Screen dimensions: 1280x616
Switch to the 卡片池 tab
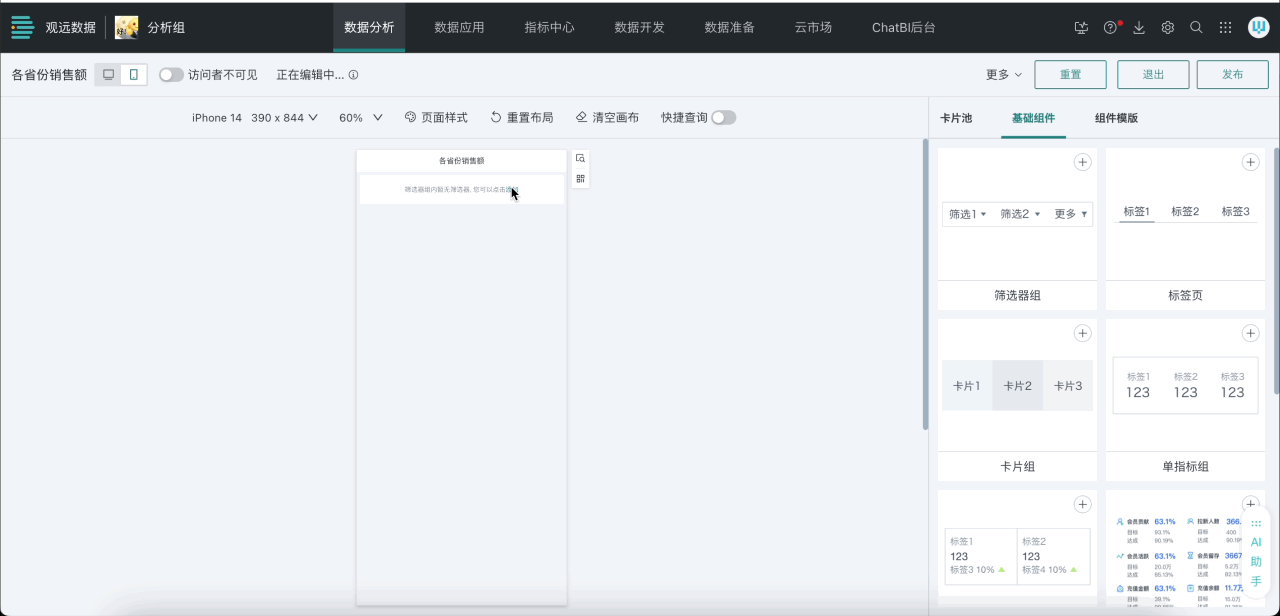(955, 118)
